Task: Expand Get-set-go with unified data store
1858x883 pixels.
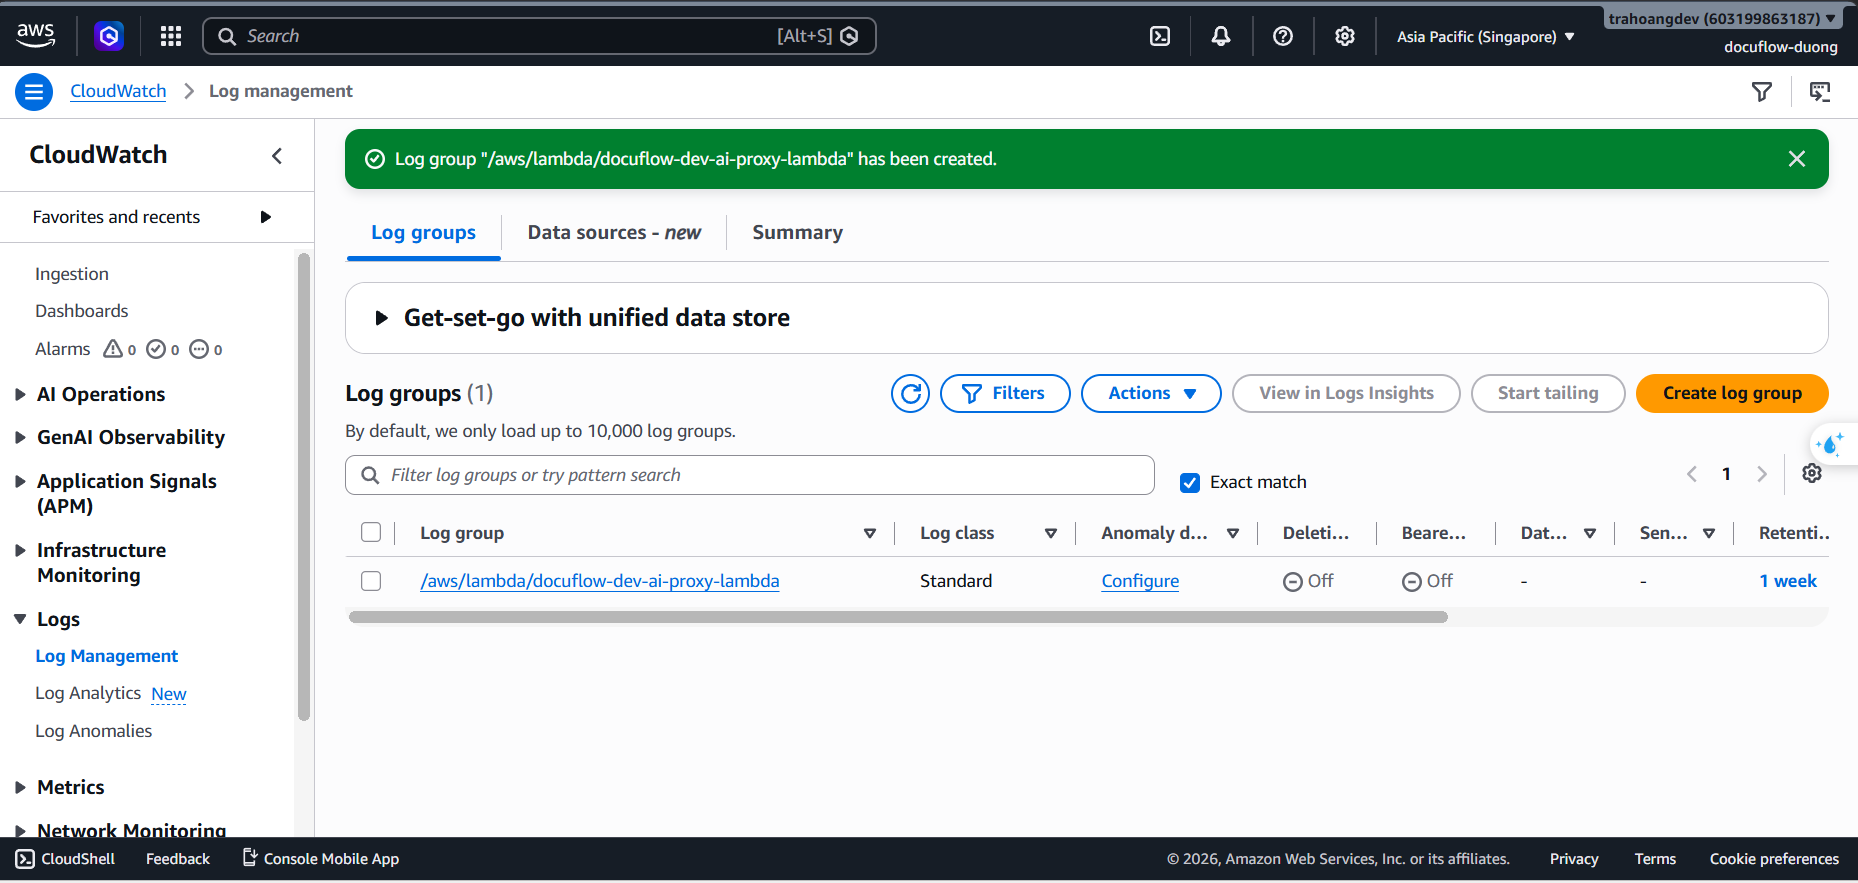Action: [x=381, y=318]
